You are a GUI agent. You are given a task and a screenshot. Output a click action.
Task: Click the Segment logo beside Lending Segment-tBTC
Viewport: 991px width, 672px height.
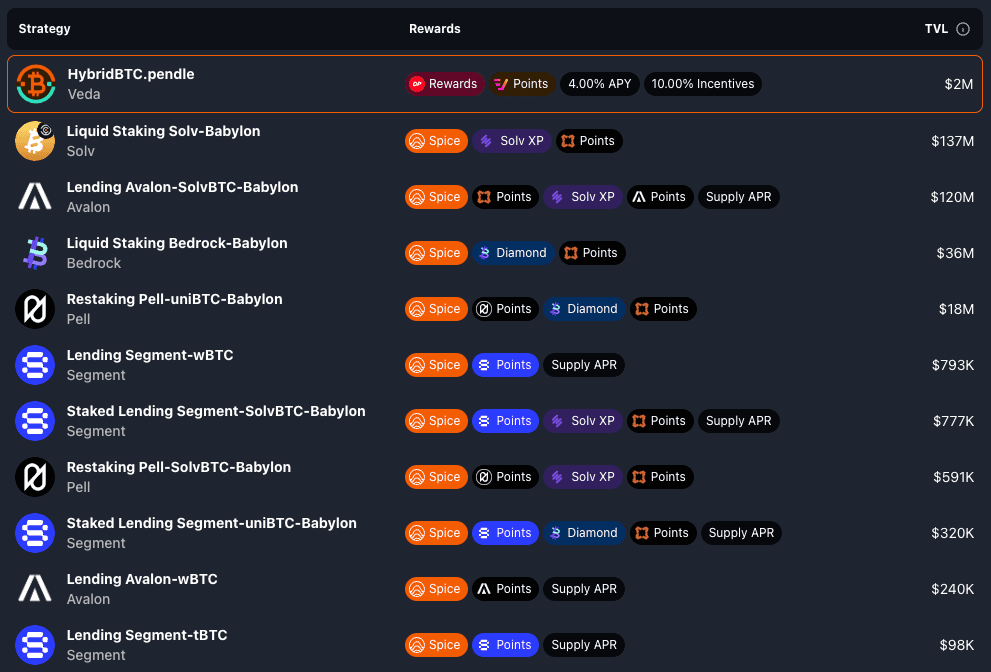click(x=35, y=645)
